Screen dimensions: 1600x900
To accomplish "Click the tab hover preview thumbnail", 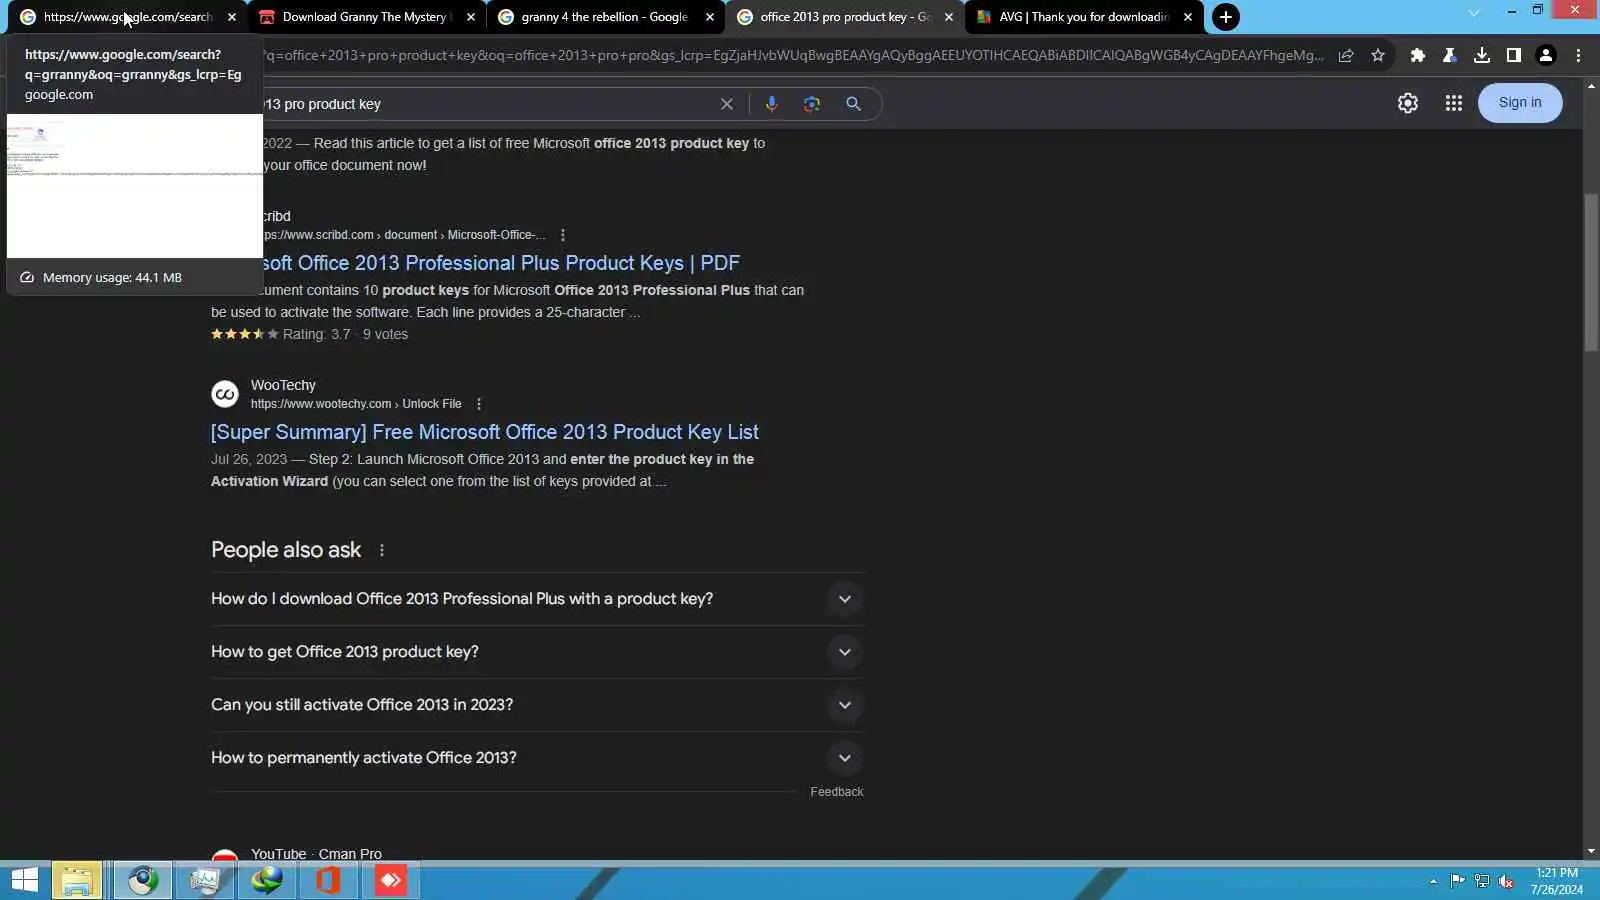I will [x=135, y=186].
